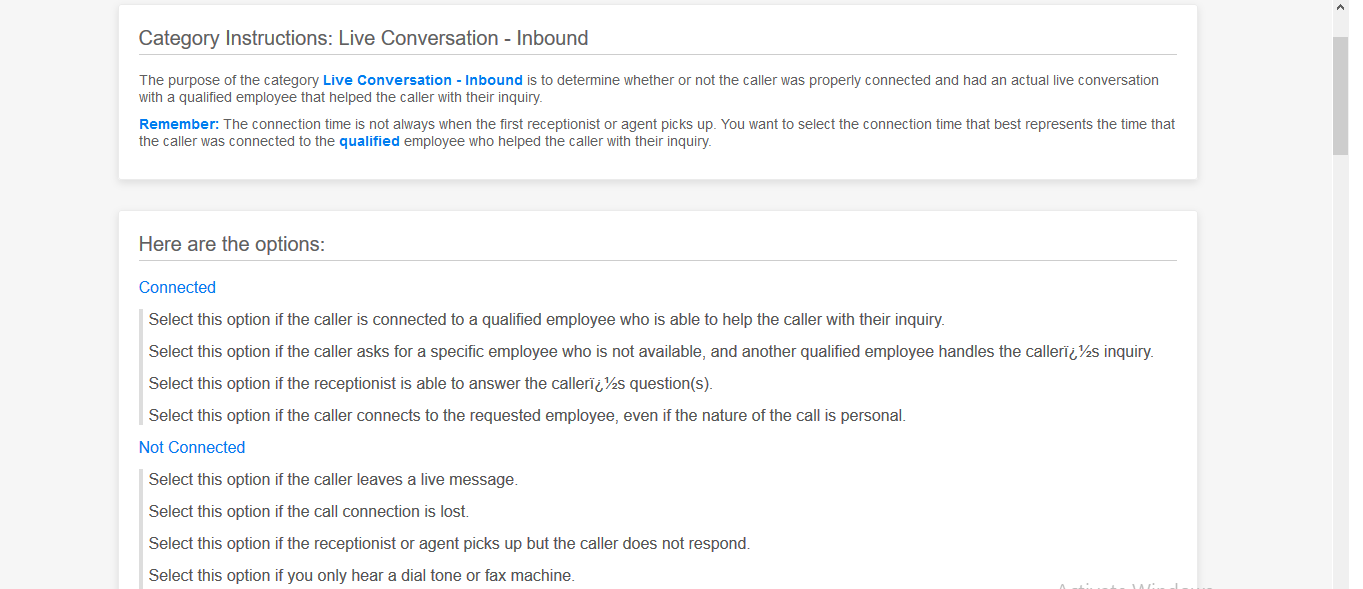Viewport: 1363px width, 589px height.
Task: Click the line about call nature being personal
Action: (527, 416)
